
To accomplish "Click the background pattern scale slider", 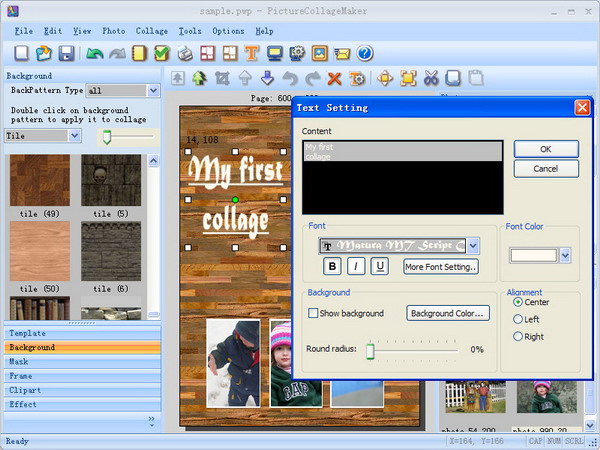I will pyautogui.click(x=107, y=137).
